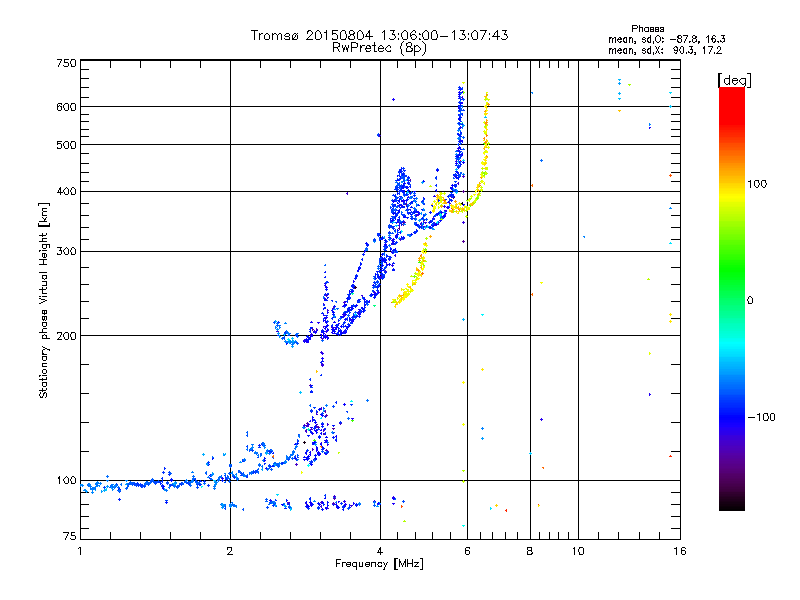800x600 pixels.
Task: Click the x-axis tick label '1'
Action: point(80,551)
